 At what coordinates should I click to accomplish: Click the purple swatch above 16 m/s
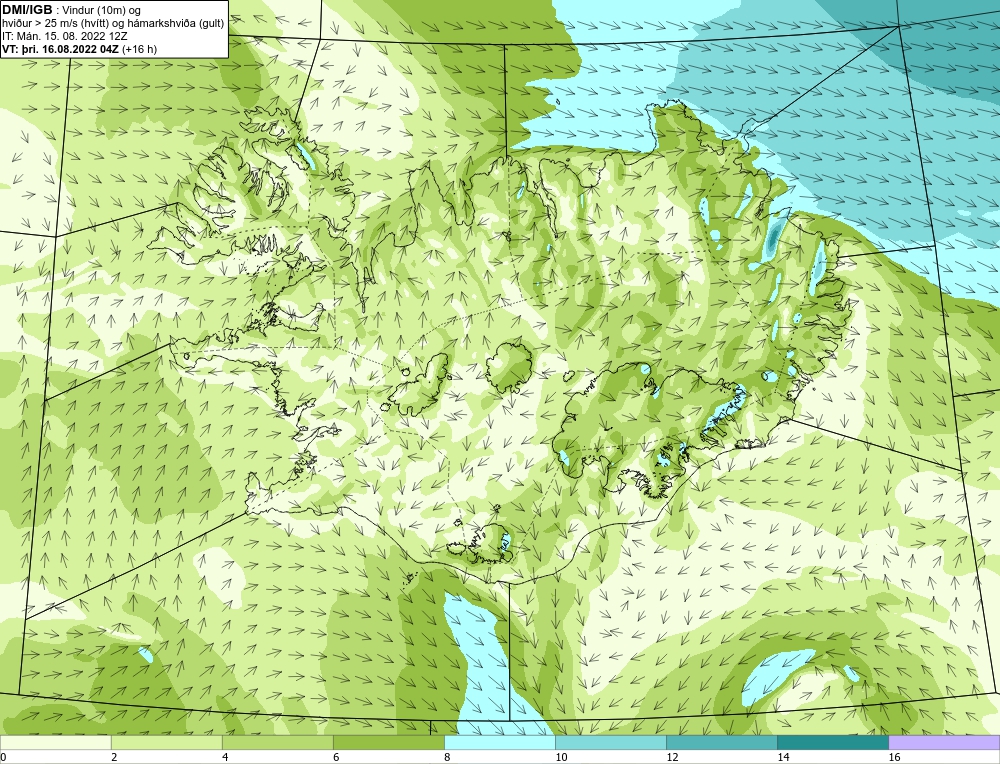(944, 742)
